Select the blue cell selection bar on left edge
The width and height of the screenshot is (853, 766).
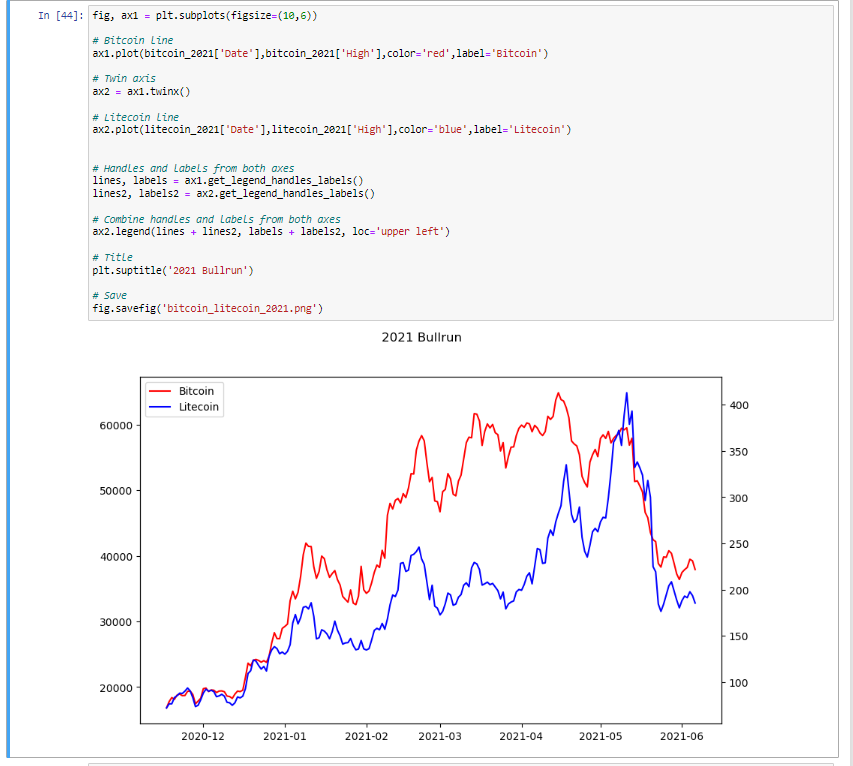10,380
